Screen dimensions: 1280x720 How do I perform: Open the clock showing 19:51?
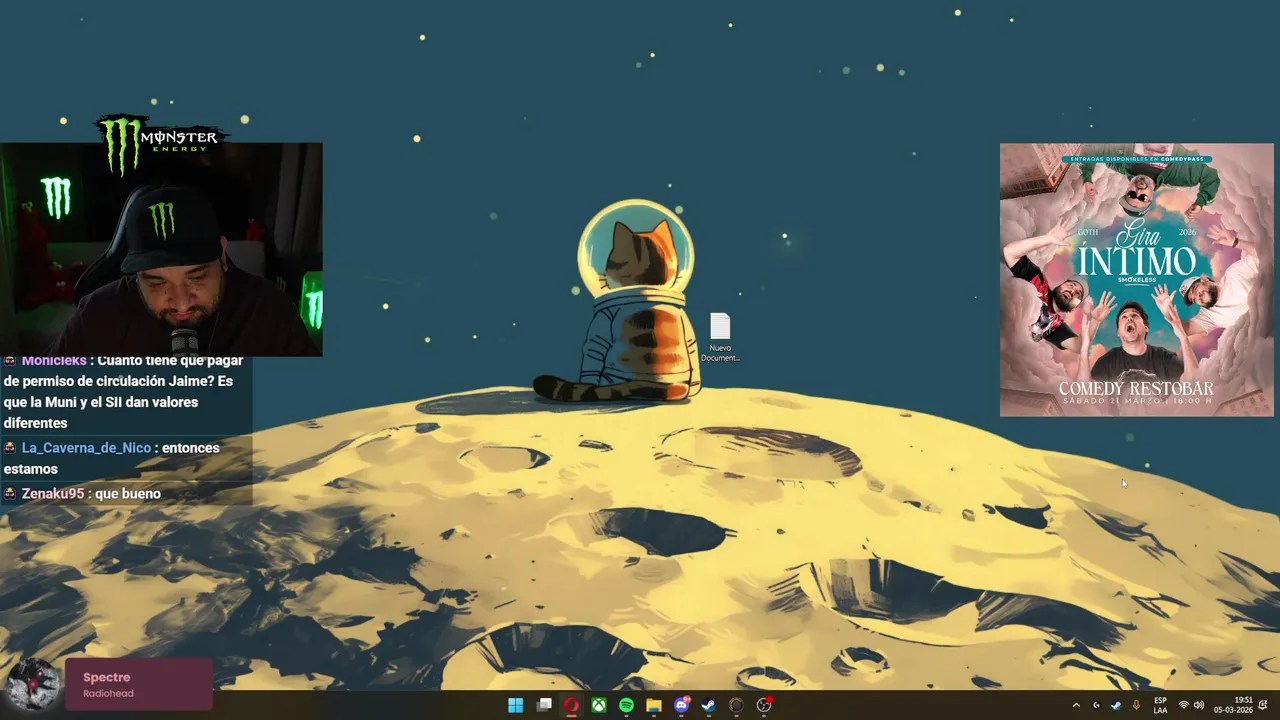(1233, 705)
